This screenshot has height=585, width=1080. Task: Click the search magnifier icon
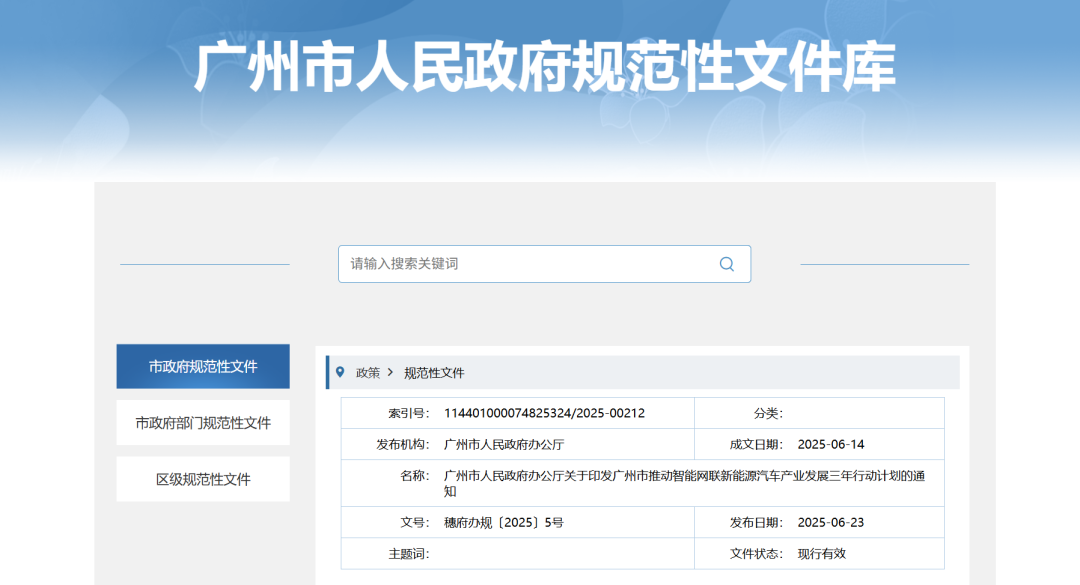click(x=727, y=263)
